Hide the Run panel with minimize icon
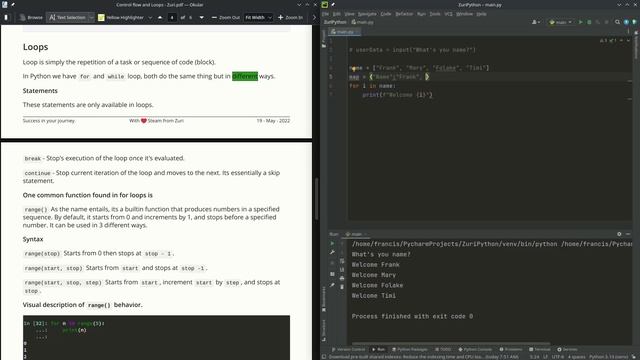The image size is (640, 360). tap(628, 234)
